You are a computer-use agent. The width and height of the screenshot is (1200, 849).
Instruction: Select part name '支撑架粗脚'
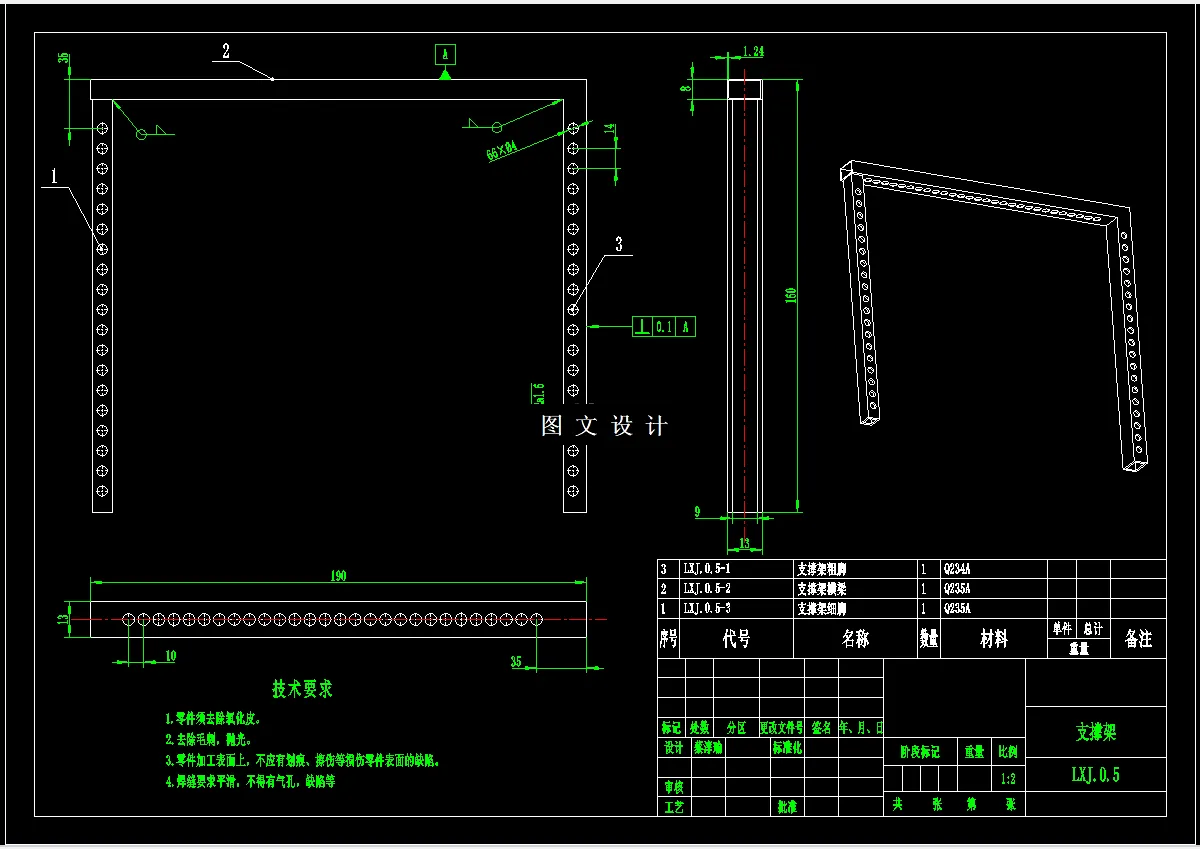pyautogui.click(x=822, y=568)
